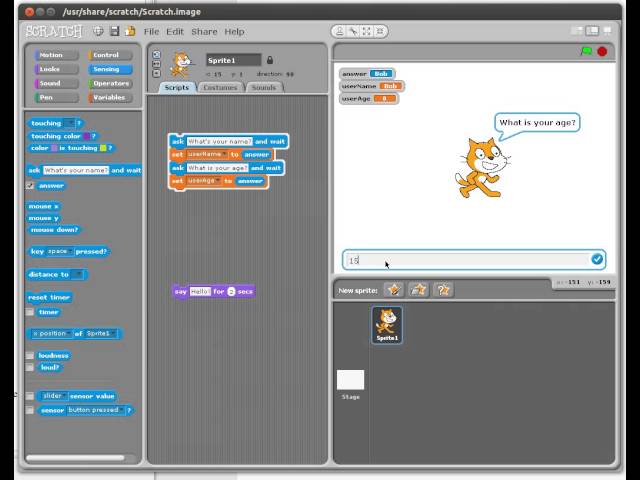This screenshot has width=640, height=480.
Task: Select the Sound block category
Action: point(56,83)
